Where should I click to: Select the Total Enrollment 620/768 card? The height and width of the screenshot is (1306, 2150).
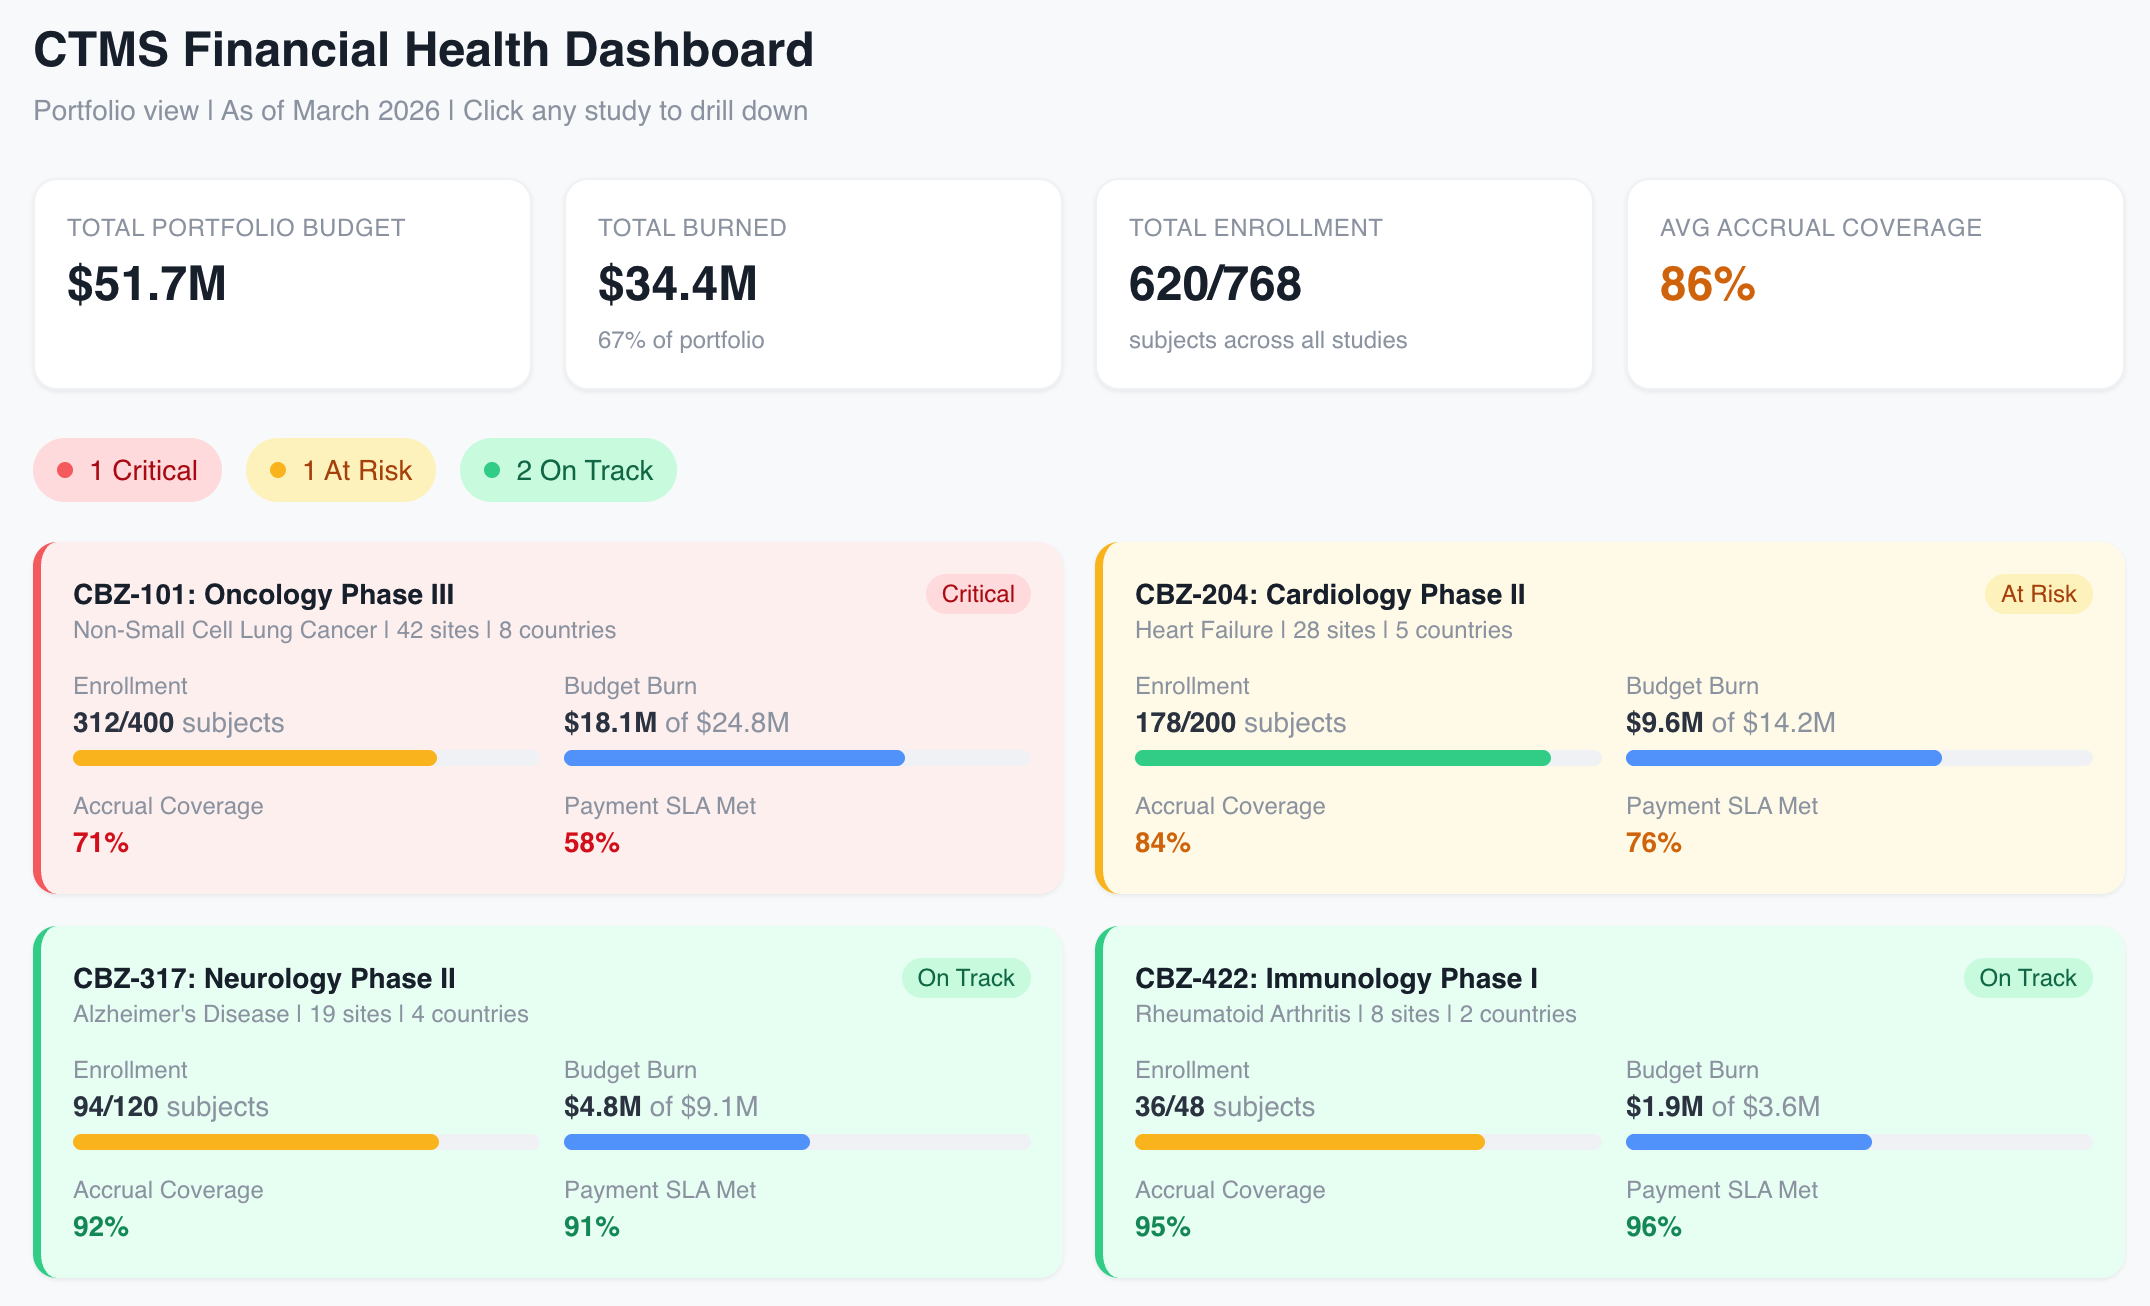(x=1343, y=284)
